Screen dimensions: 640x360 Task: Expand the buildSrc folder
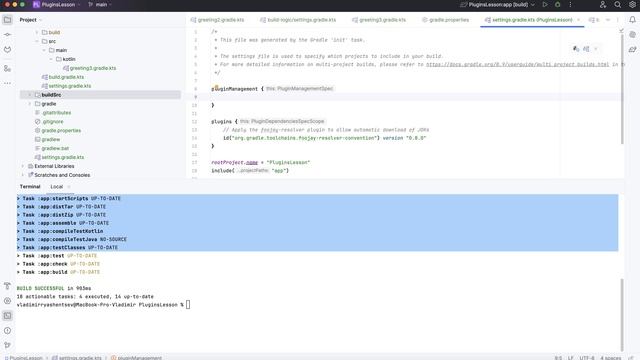tap(29, 95)
